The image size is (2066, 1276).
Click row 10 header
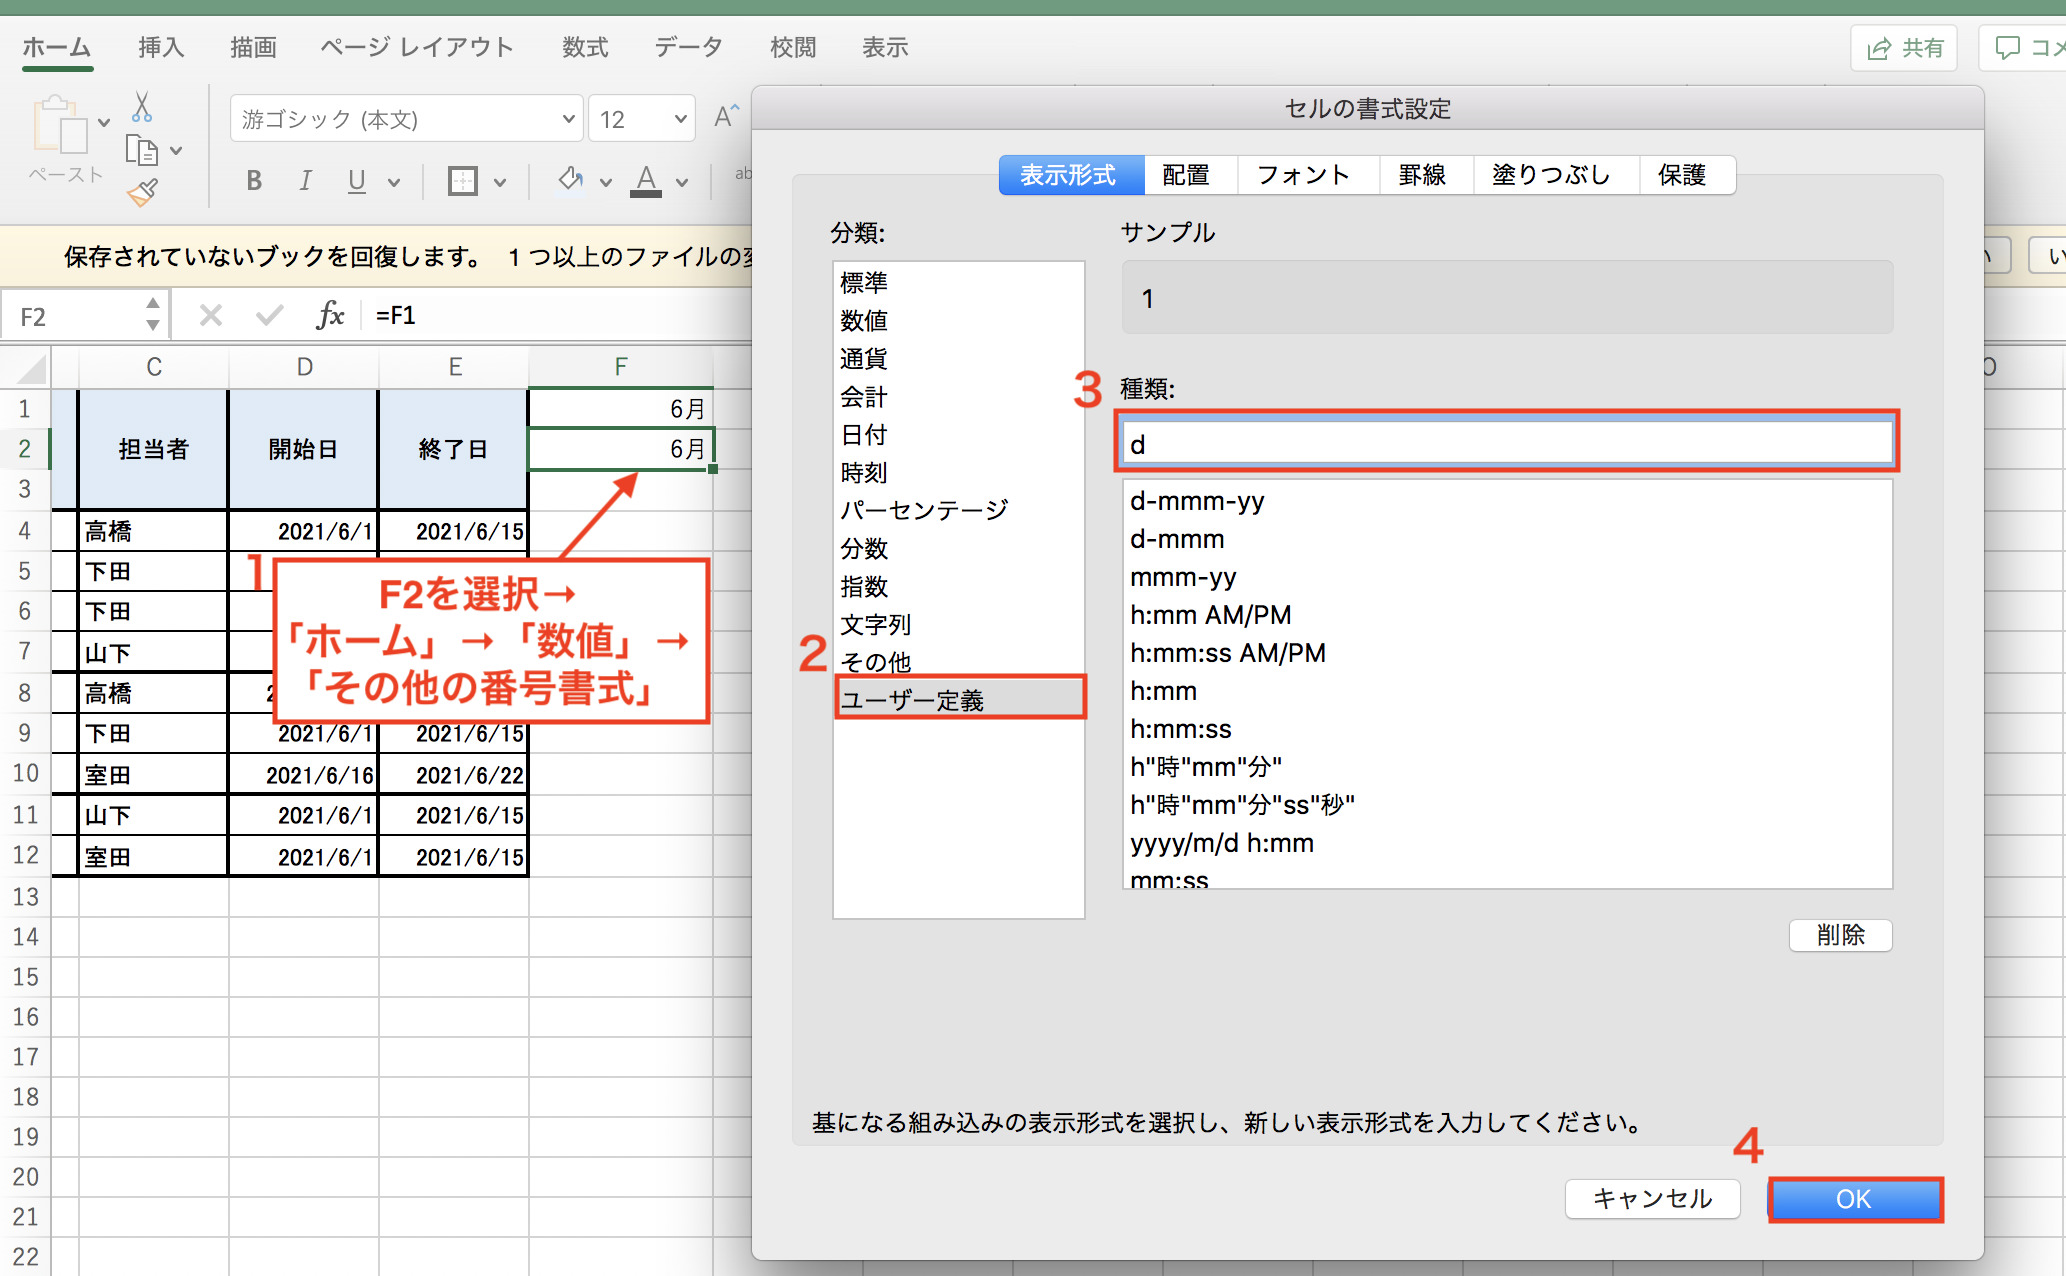tap(25, 774)
